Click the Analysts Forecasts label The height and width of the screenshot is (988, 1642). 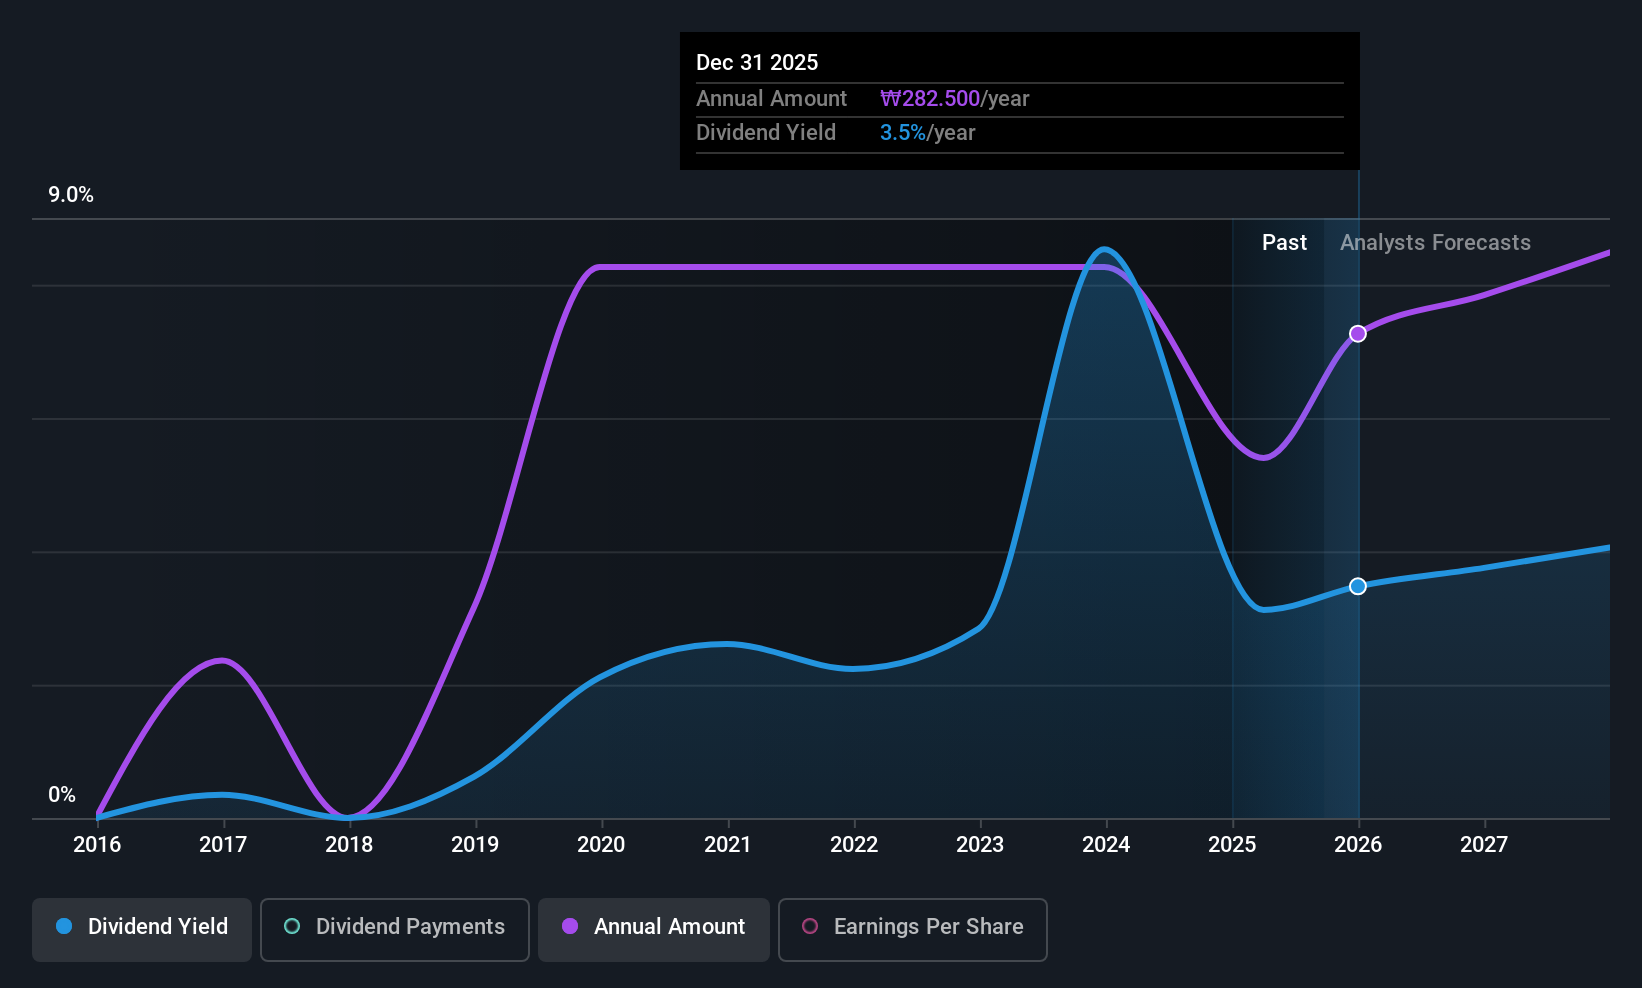1435,243
